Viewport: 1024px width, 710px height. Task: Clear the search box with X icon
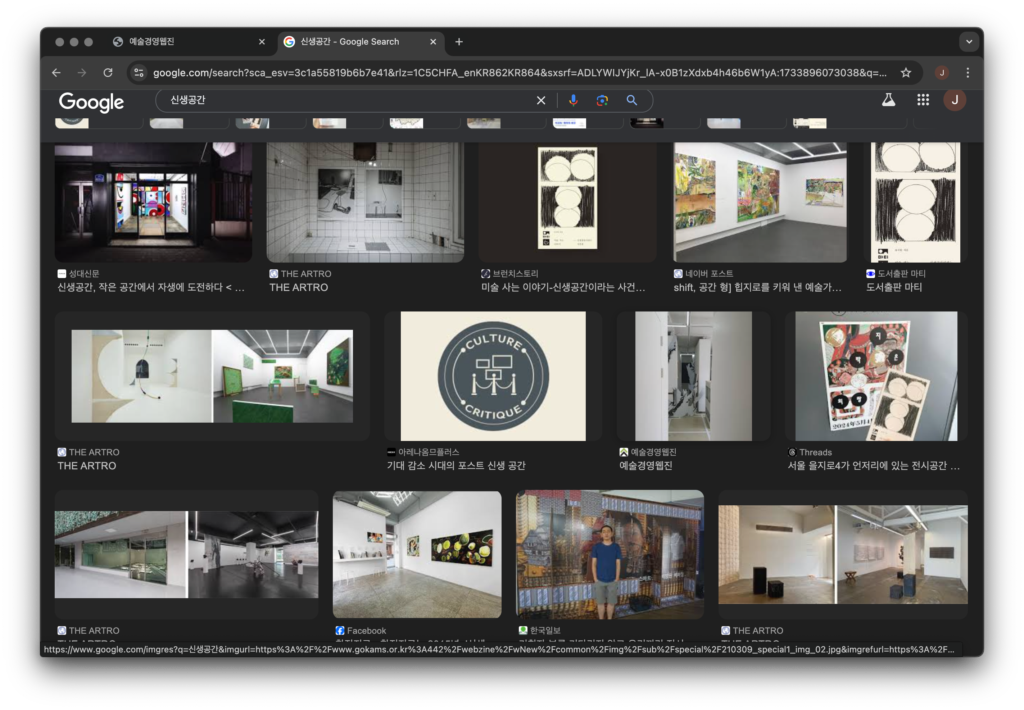click(541, 100)
